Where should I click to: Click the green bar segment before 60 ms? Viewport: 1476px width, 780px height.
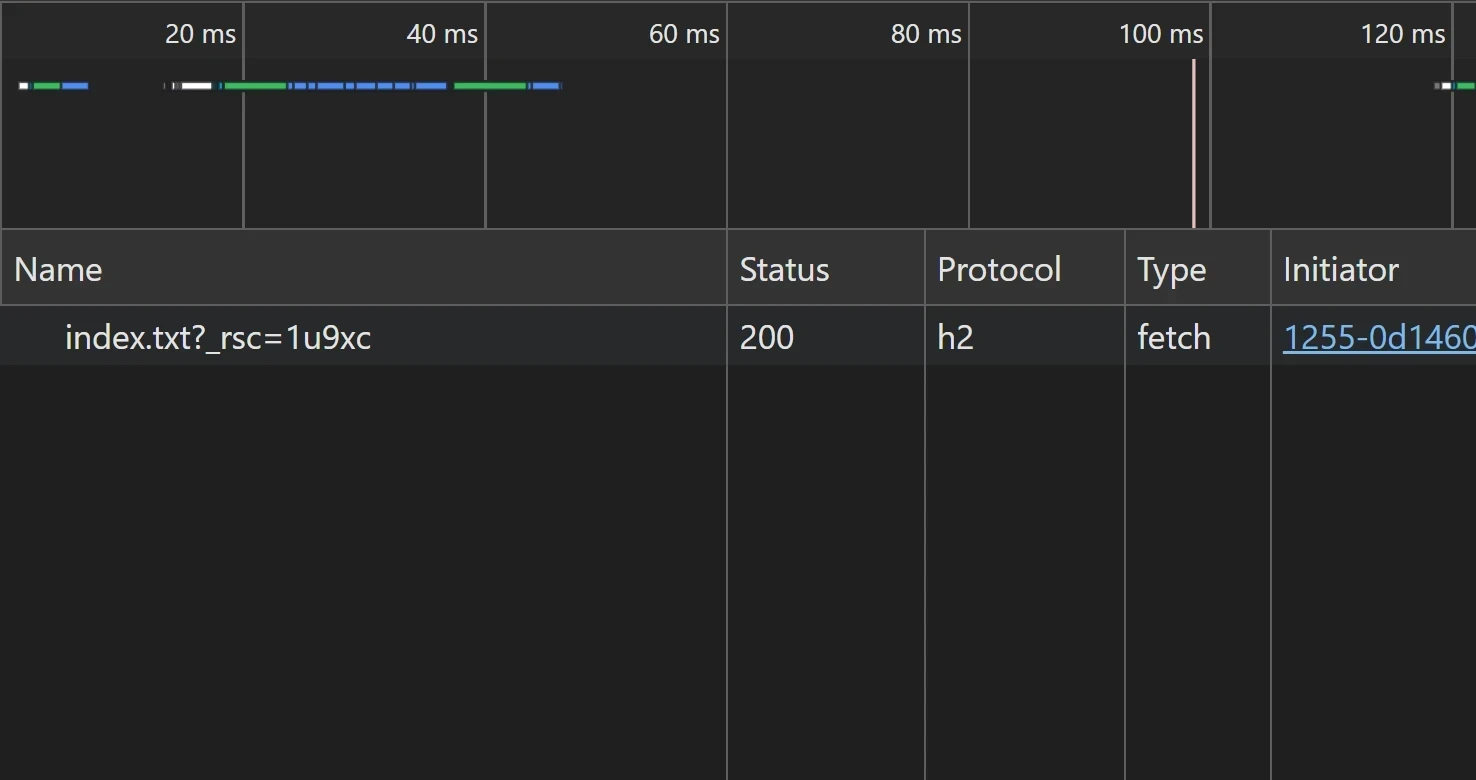490,86
